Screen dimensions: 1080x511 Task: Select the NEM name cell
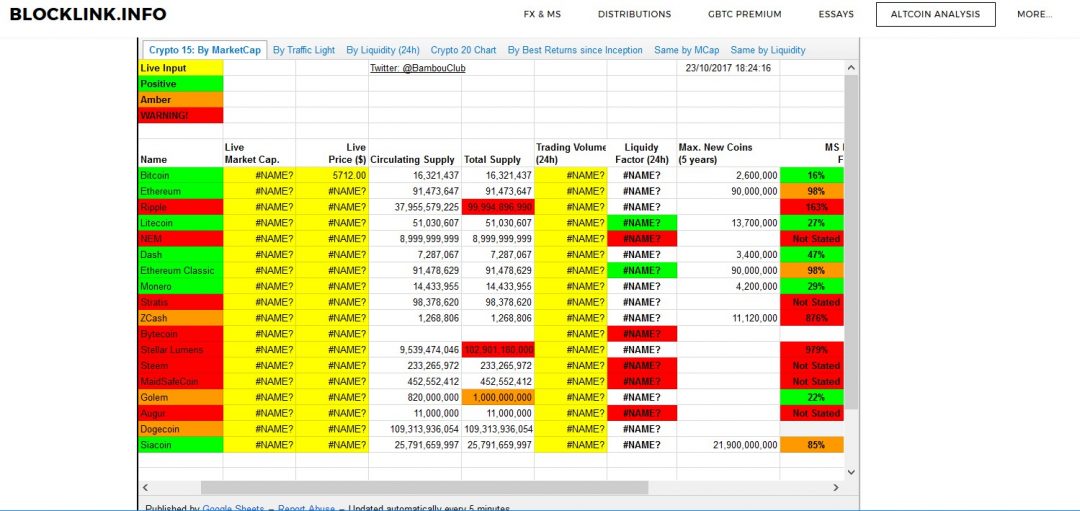pyautogui.click(x=180, y=239)
